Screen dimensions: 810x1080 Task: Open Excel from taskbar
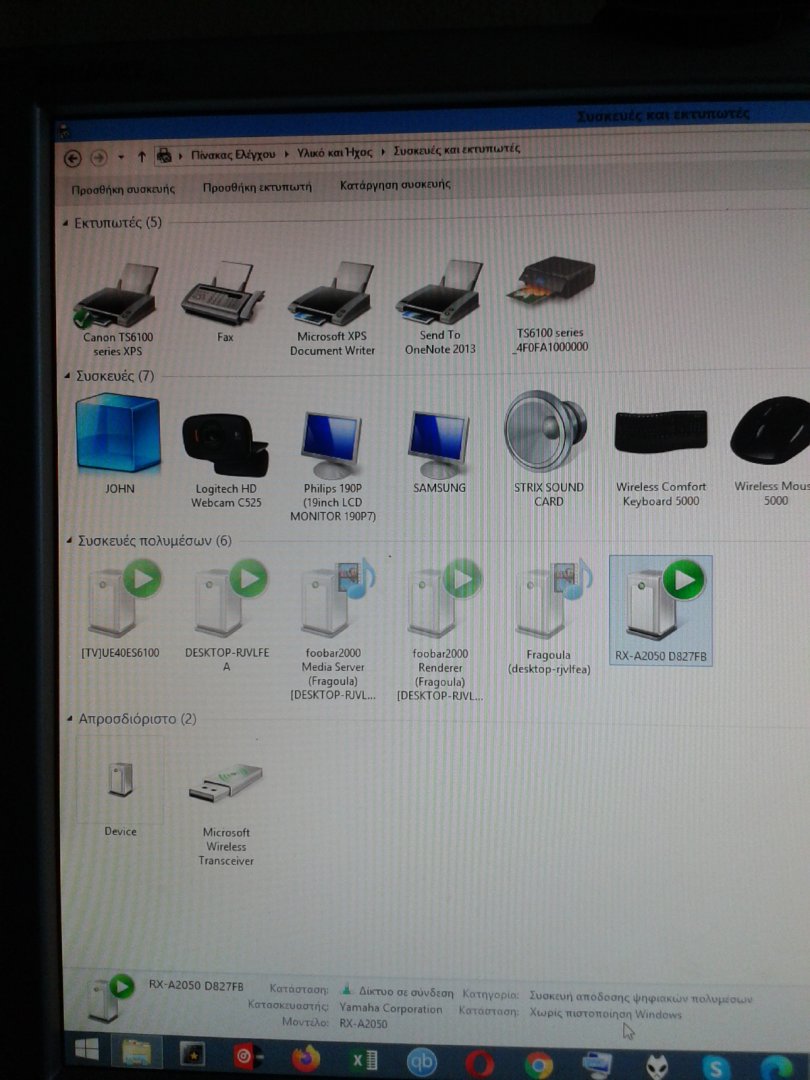tap(364, 1060)
